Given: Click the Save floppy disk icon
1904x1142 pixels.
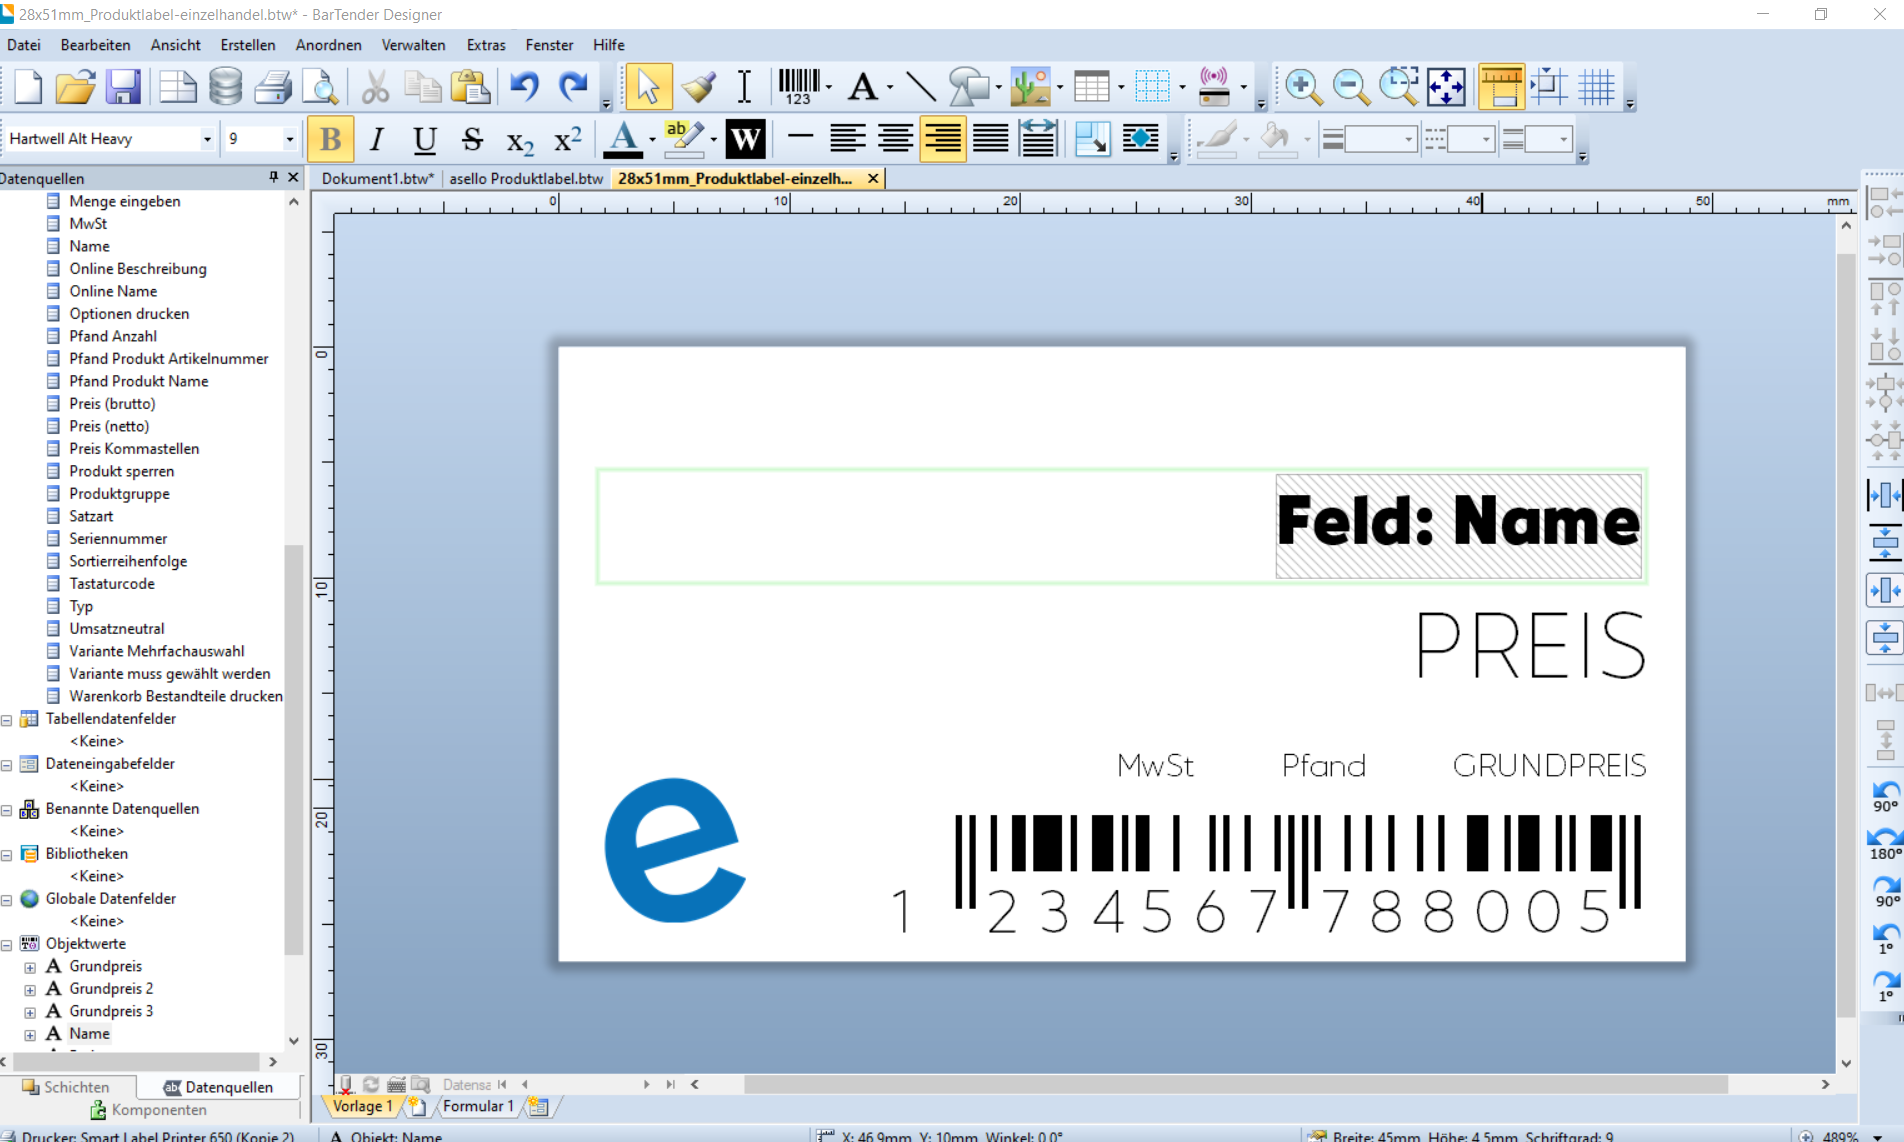Looking at the screenshot, I should pos(123,87).
